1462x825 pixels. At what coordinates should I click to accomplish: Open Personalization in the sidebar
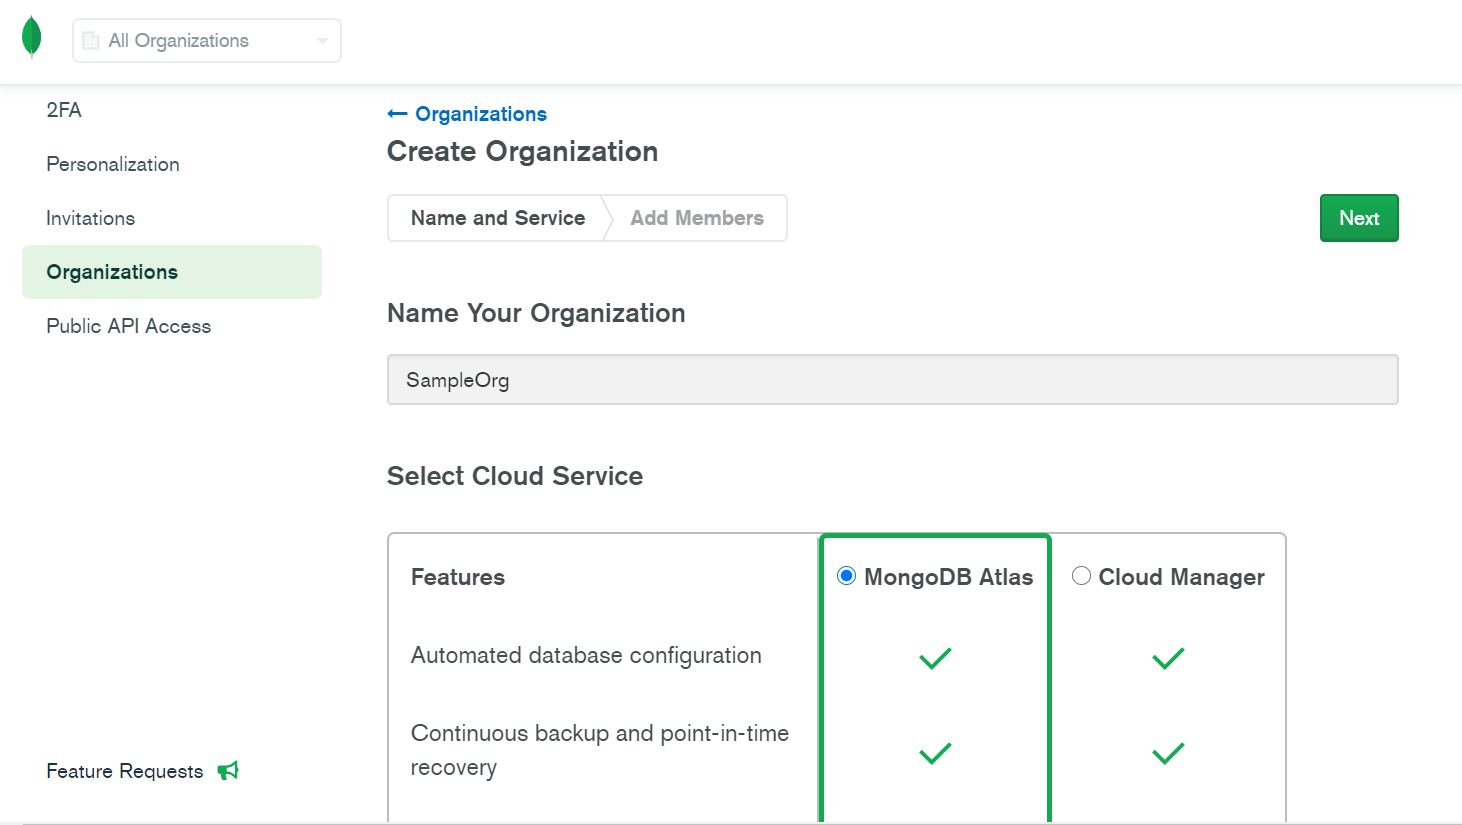pos(112,163)
